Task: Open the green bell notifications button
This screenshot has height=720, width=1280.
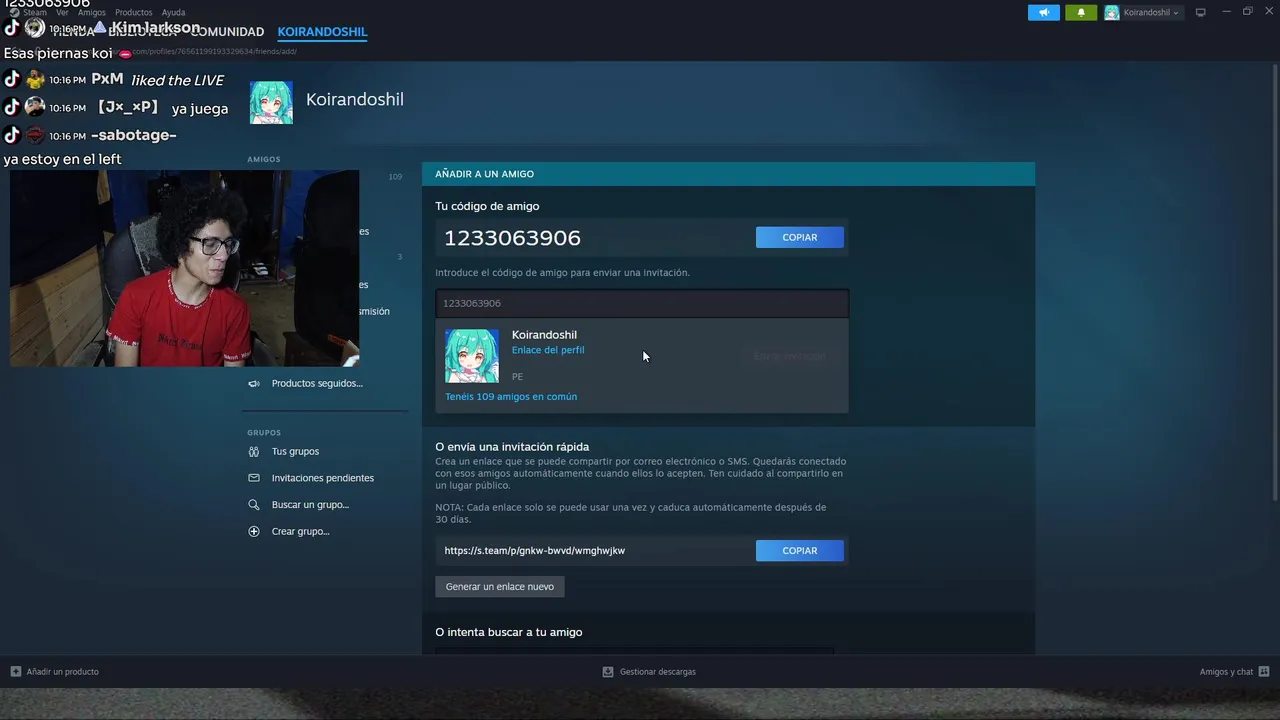Action: pos(1081,13)
